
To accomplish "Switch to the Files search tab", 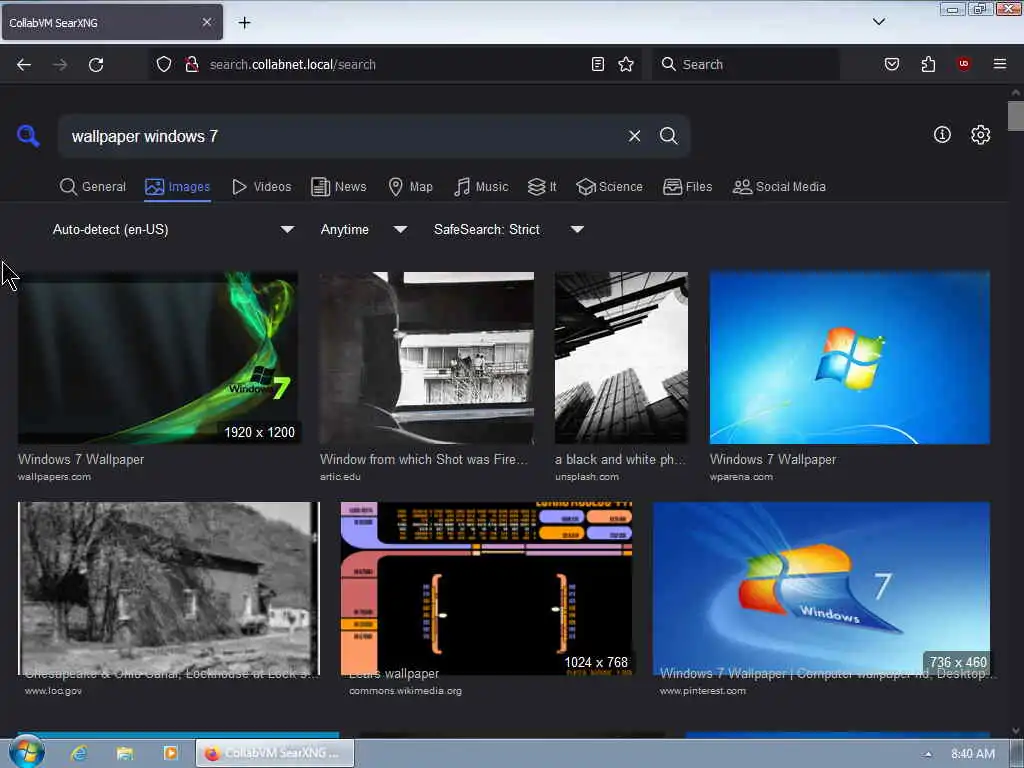I will 687,187.
